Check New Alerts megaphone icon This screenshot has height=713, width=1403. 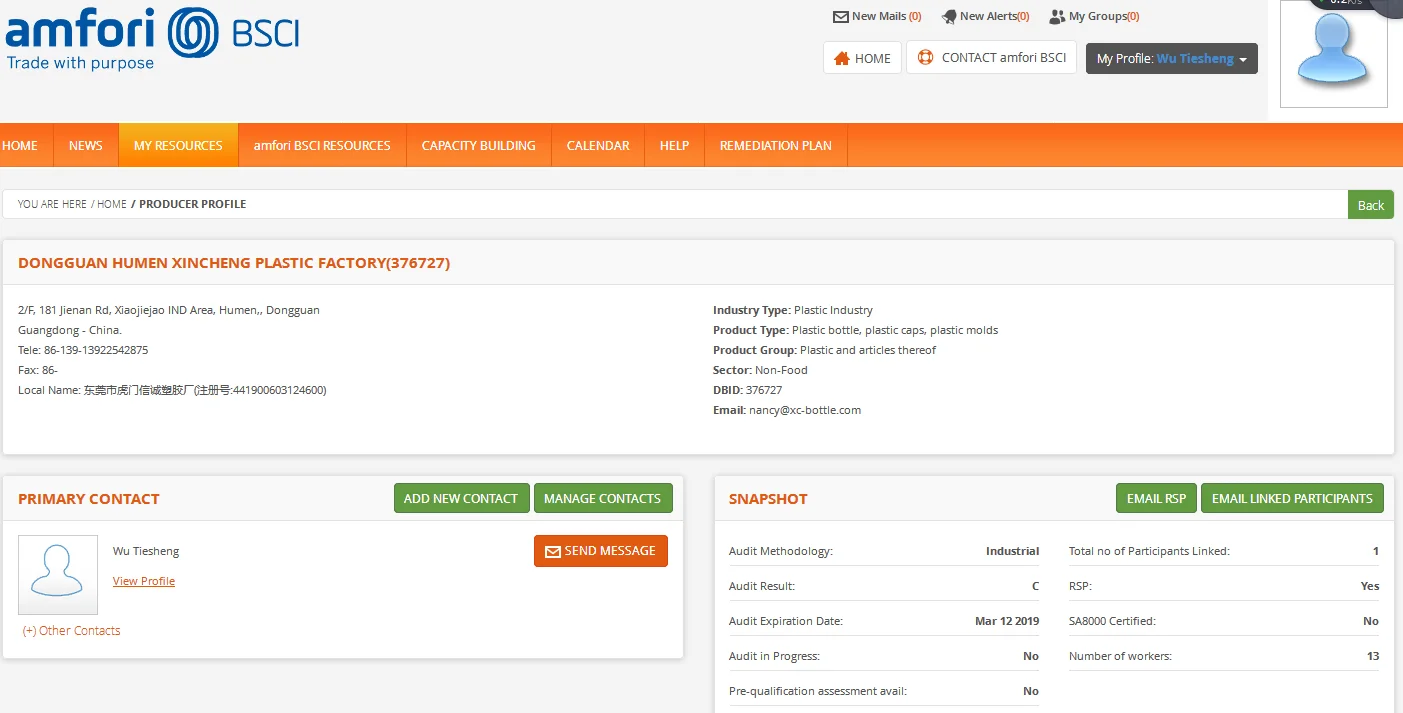pyautogui.click(x=949, y=17)
